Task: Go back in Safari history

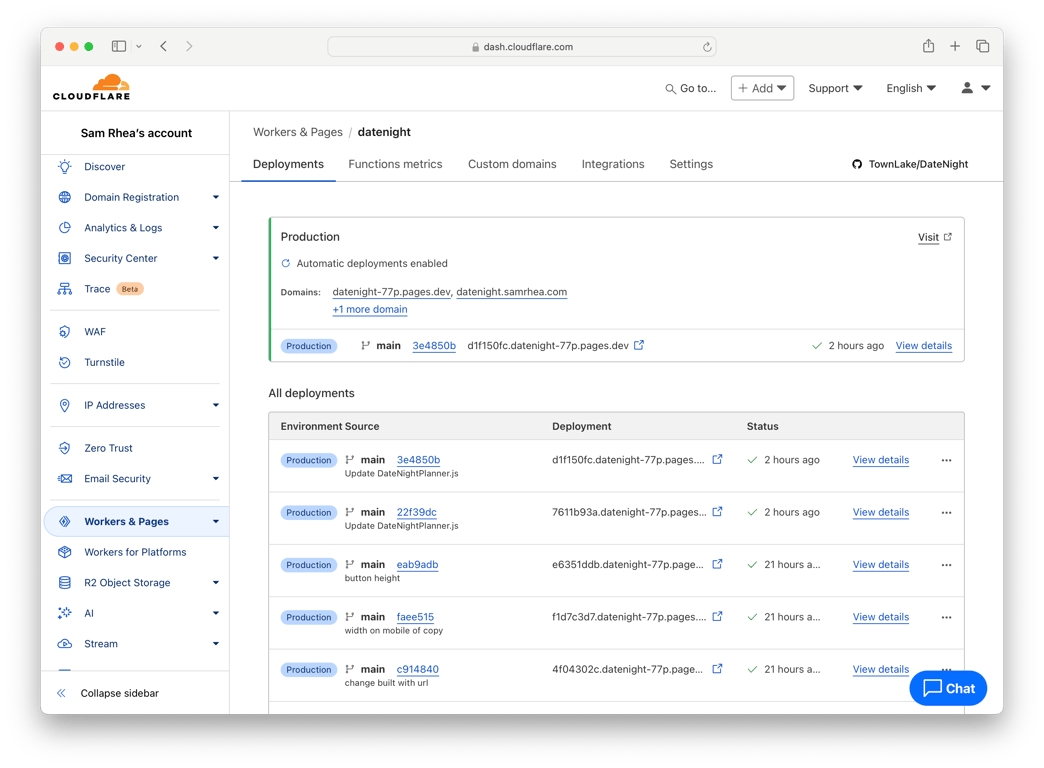Action: pos(164,46)
